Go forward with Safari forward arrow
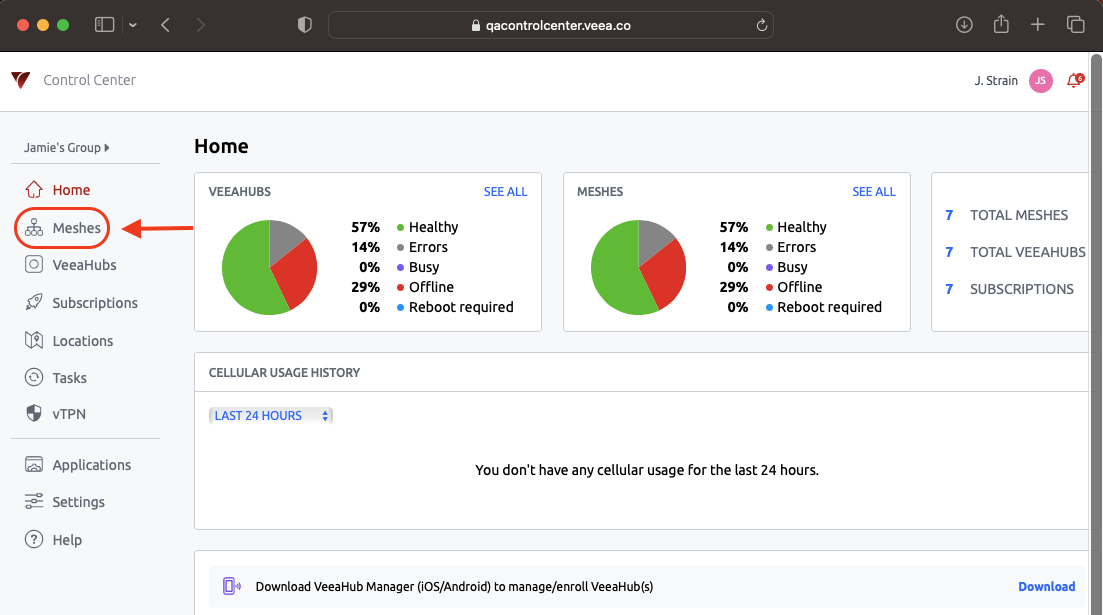 coord(200,25)
